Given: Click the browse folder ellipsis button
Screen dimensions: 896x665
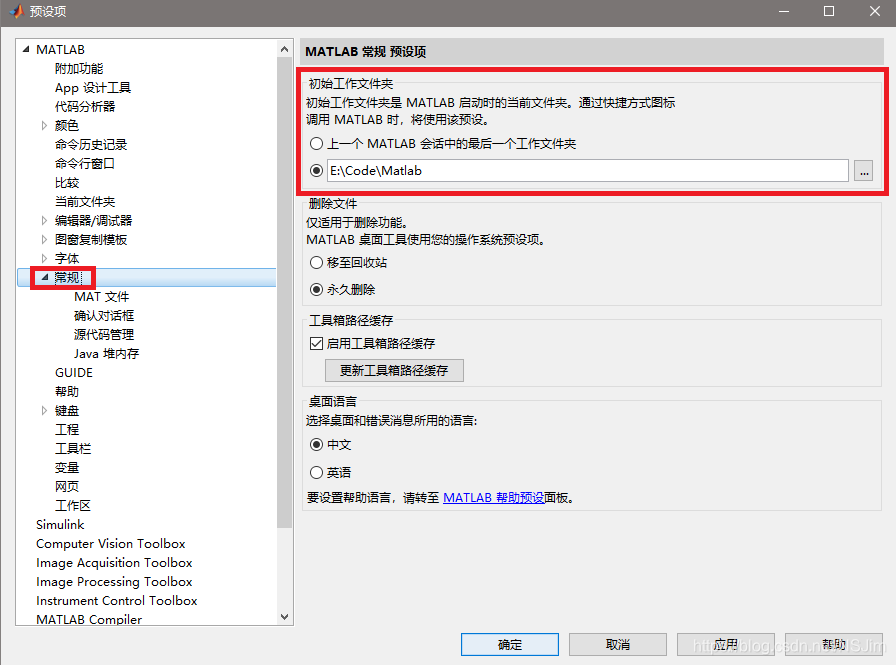Looking at the screenshot, I should tap(863, 171).
